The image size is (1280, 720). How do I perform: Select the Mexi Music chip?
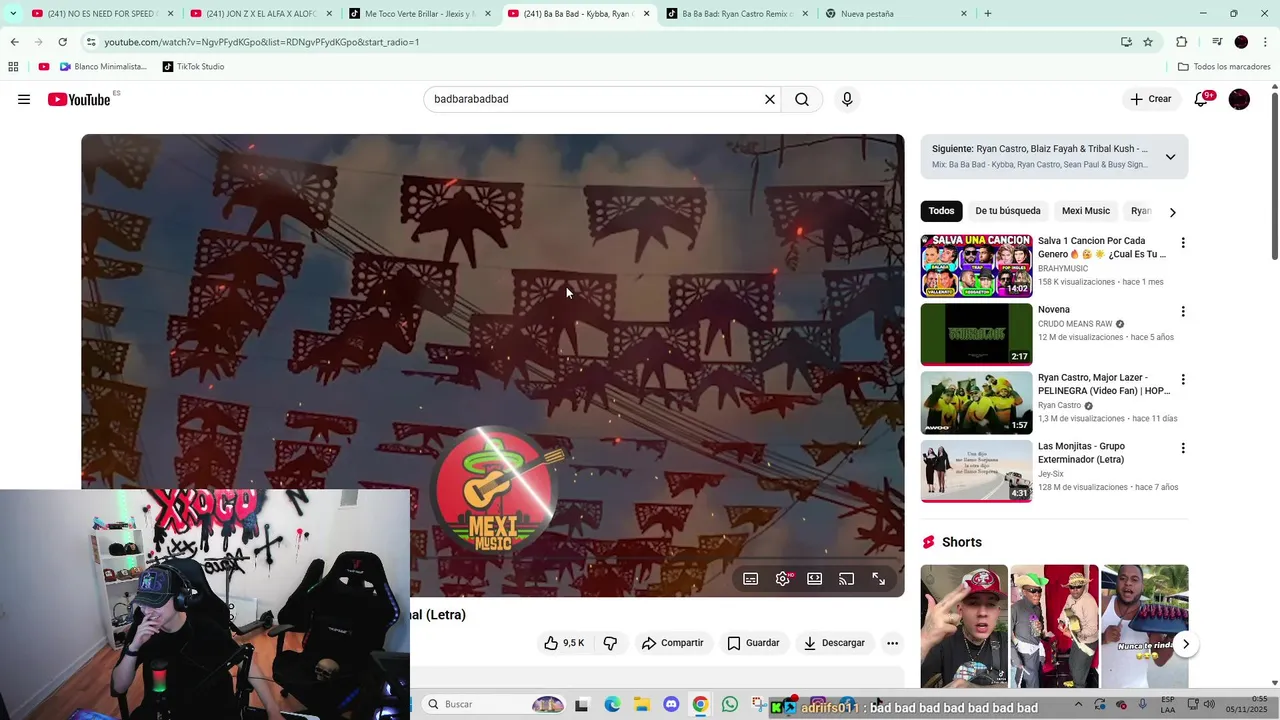tap(1086, 211)
